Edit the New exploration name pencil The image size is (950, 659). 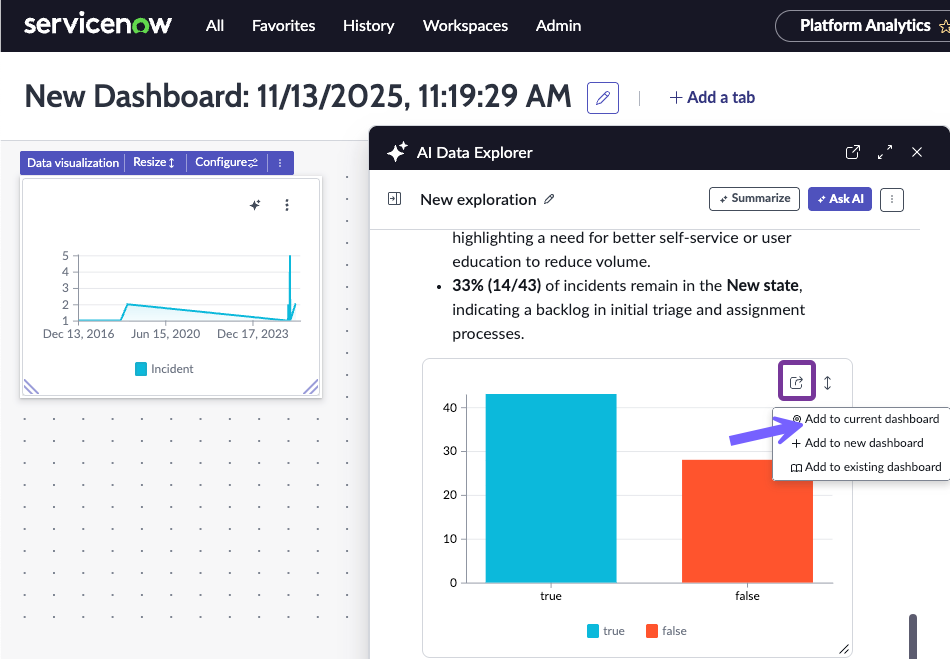[549, 199]
